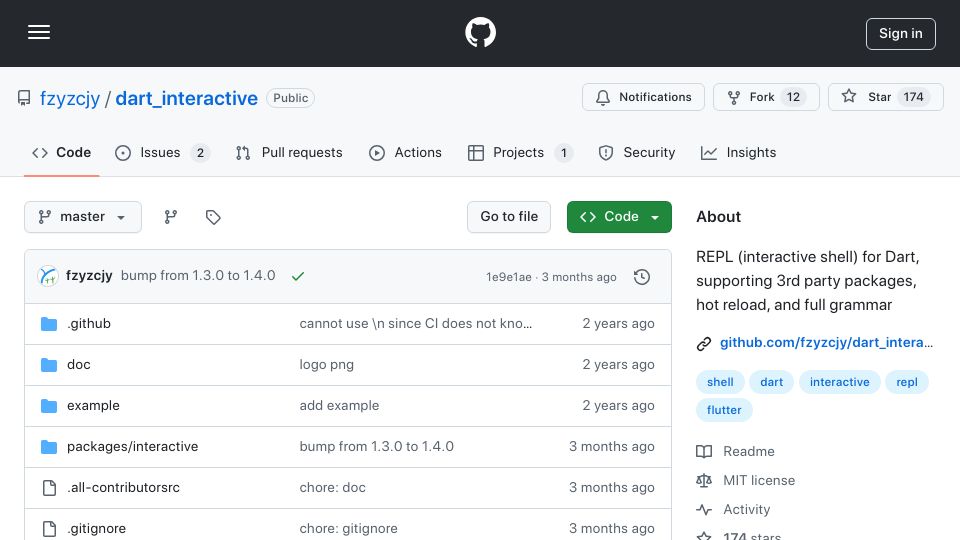Click the Sign in button
The width and height of the screenshot is (960, 540).
click(x=901, y=34)
